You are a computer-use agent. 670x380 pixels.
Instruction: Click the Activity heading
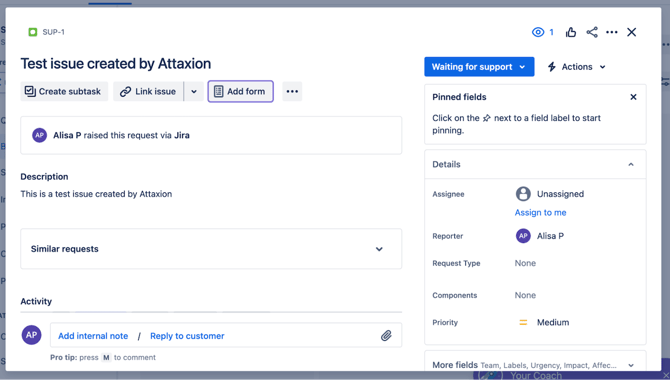click(36, 301)
